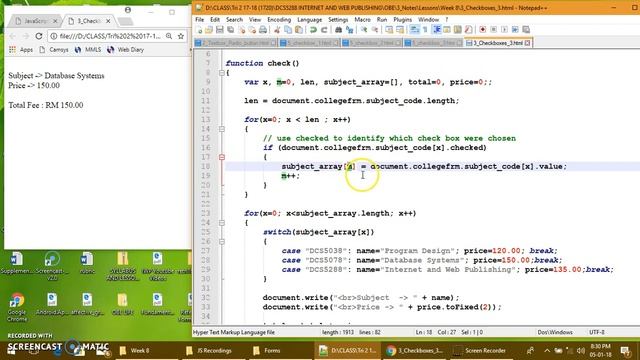
Task: Open the Macro menu
Action: 362,20
